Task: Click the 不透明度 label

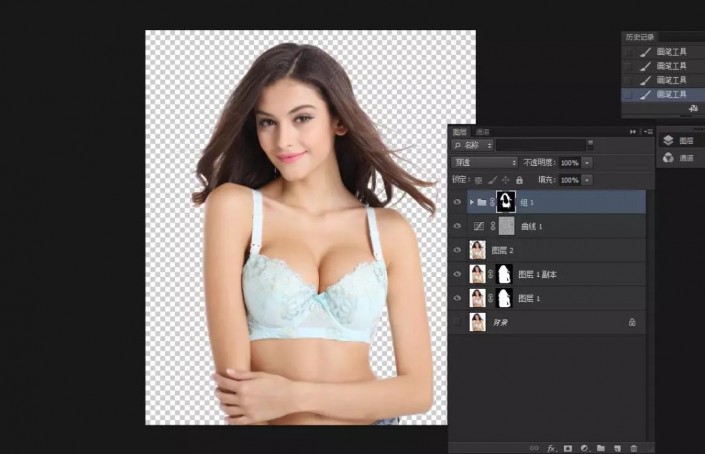Action: click(x=539, y=163)
